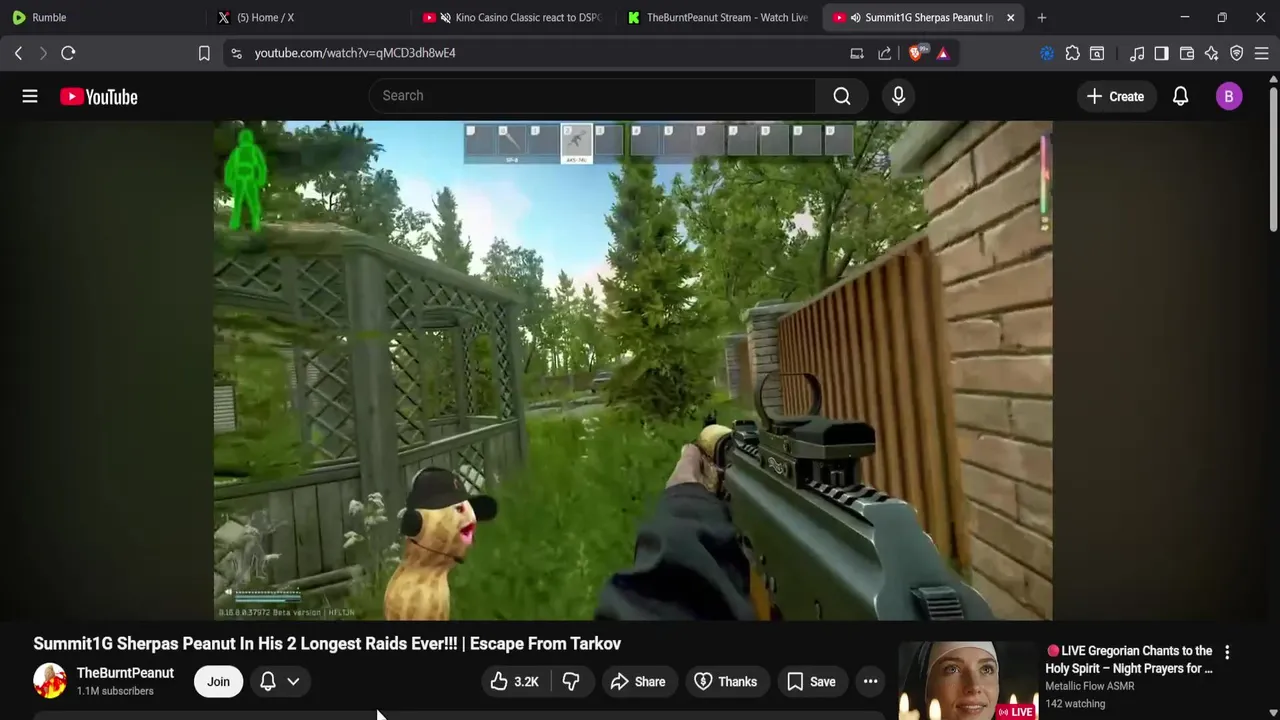Image resolution: width=1280 pixels, height=720 pixels.
Task: Install app icon in address bar
Action: click(x=857, y=53)
